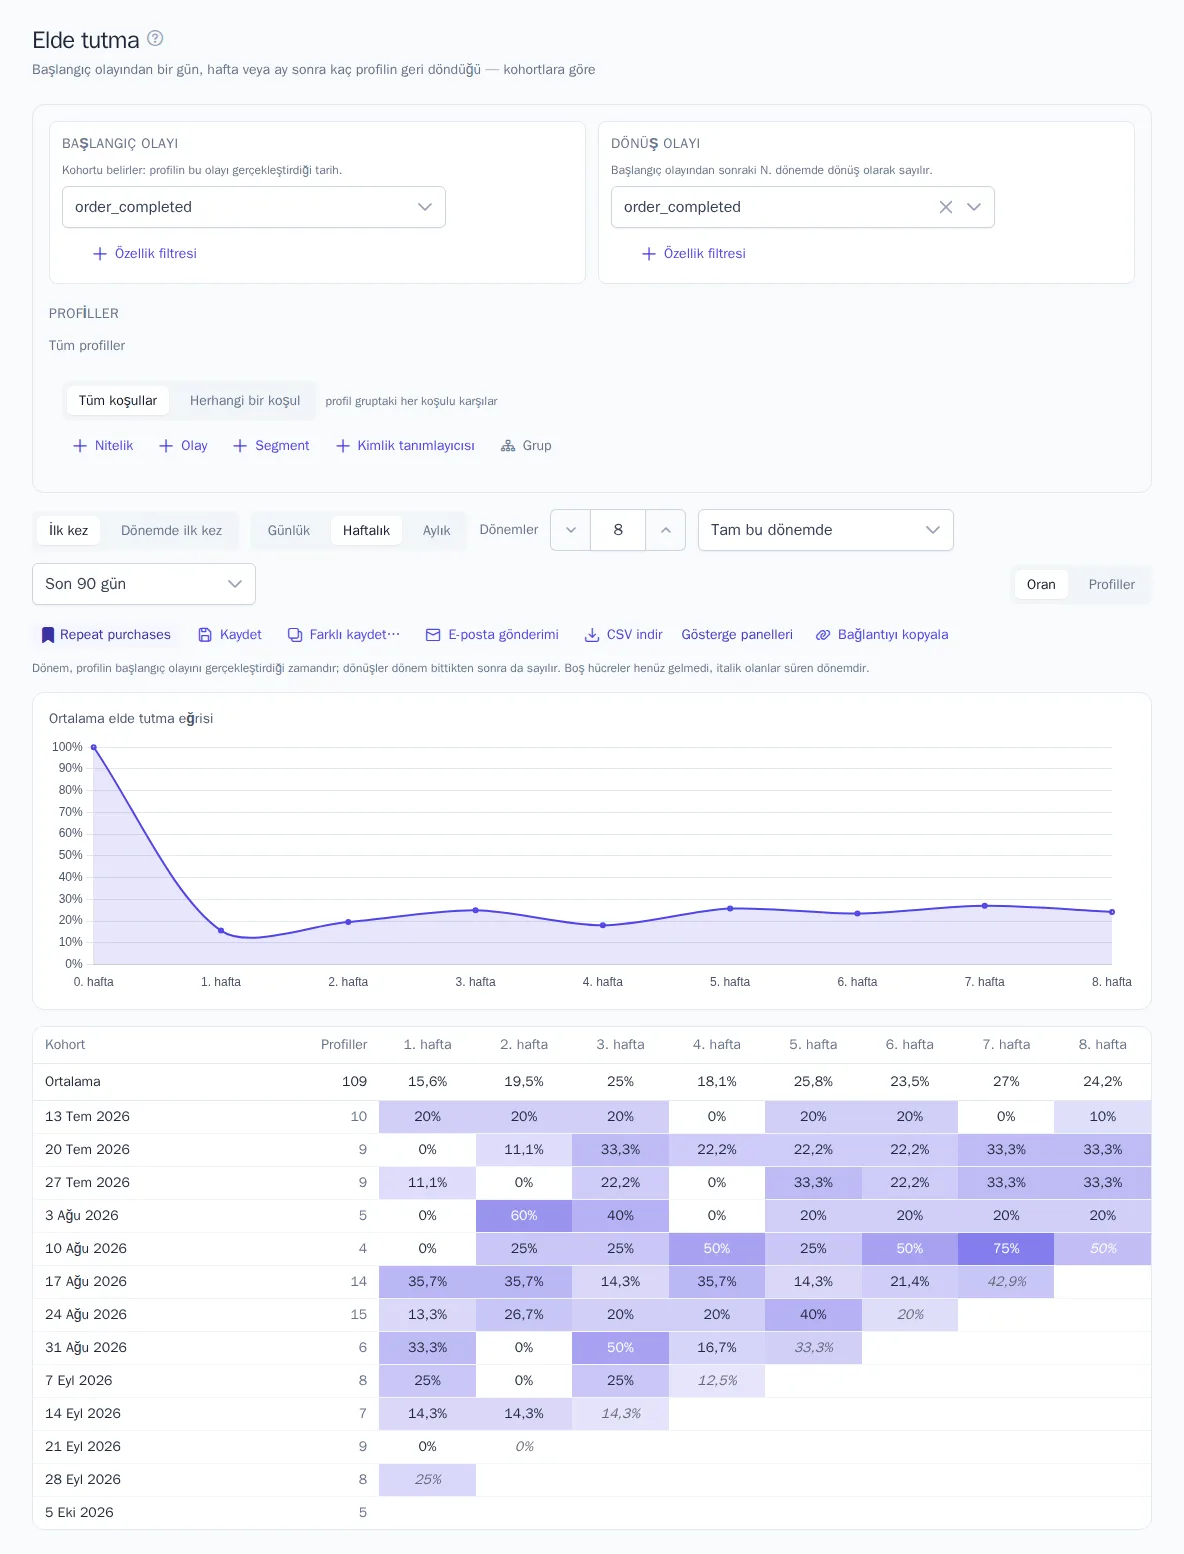Copy link with Bağlantıyı kopyala
Viewport: 1184px width, 1554px height.
click(x=882, y=635)
